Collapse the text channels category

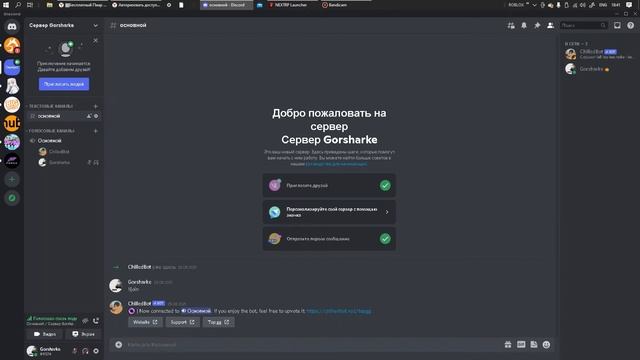pos(50,106)
